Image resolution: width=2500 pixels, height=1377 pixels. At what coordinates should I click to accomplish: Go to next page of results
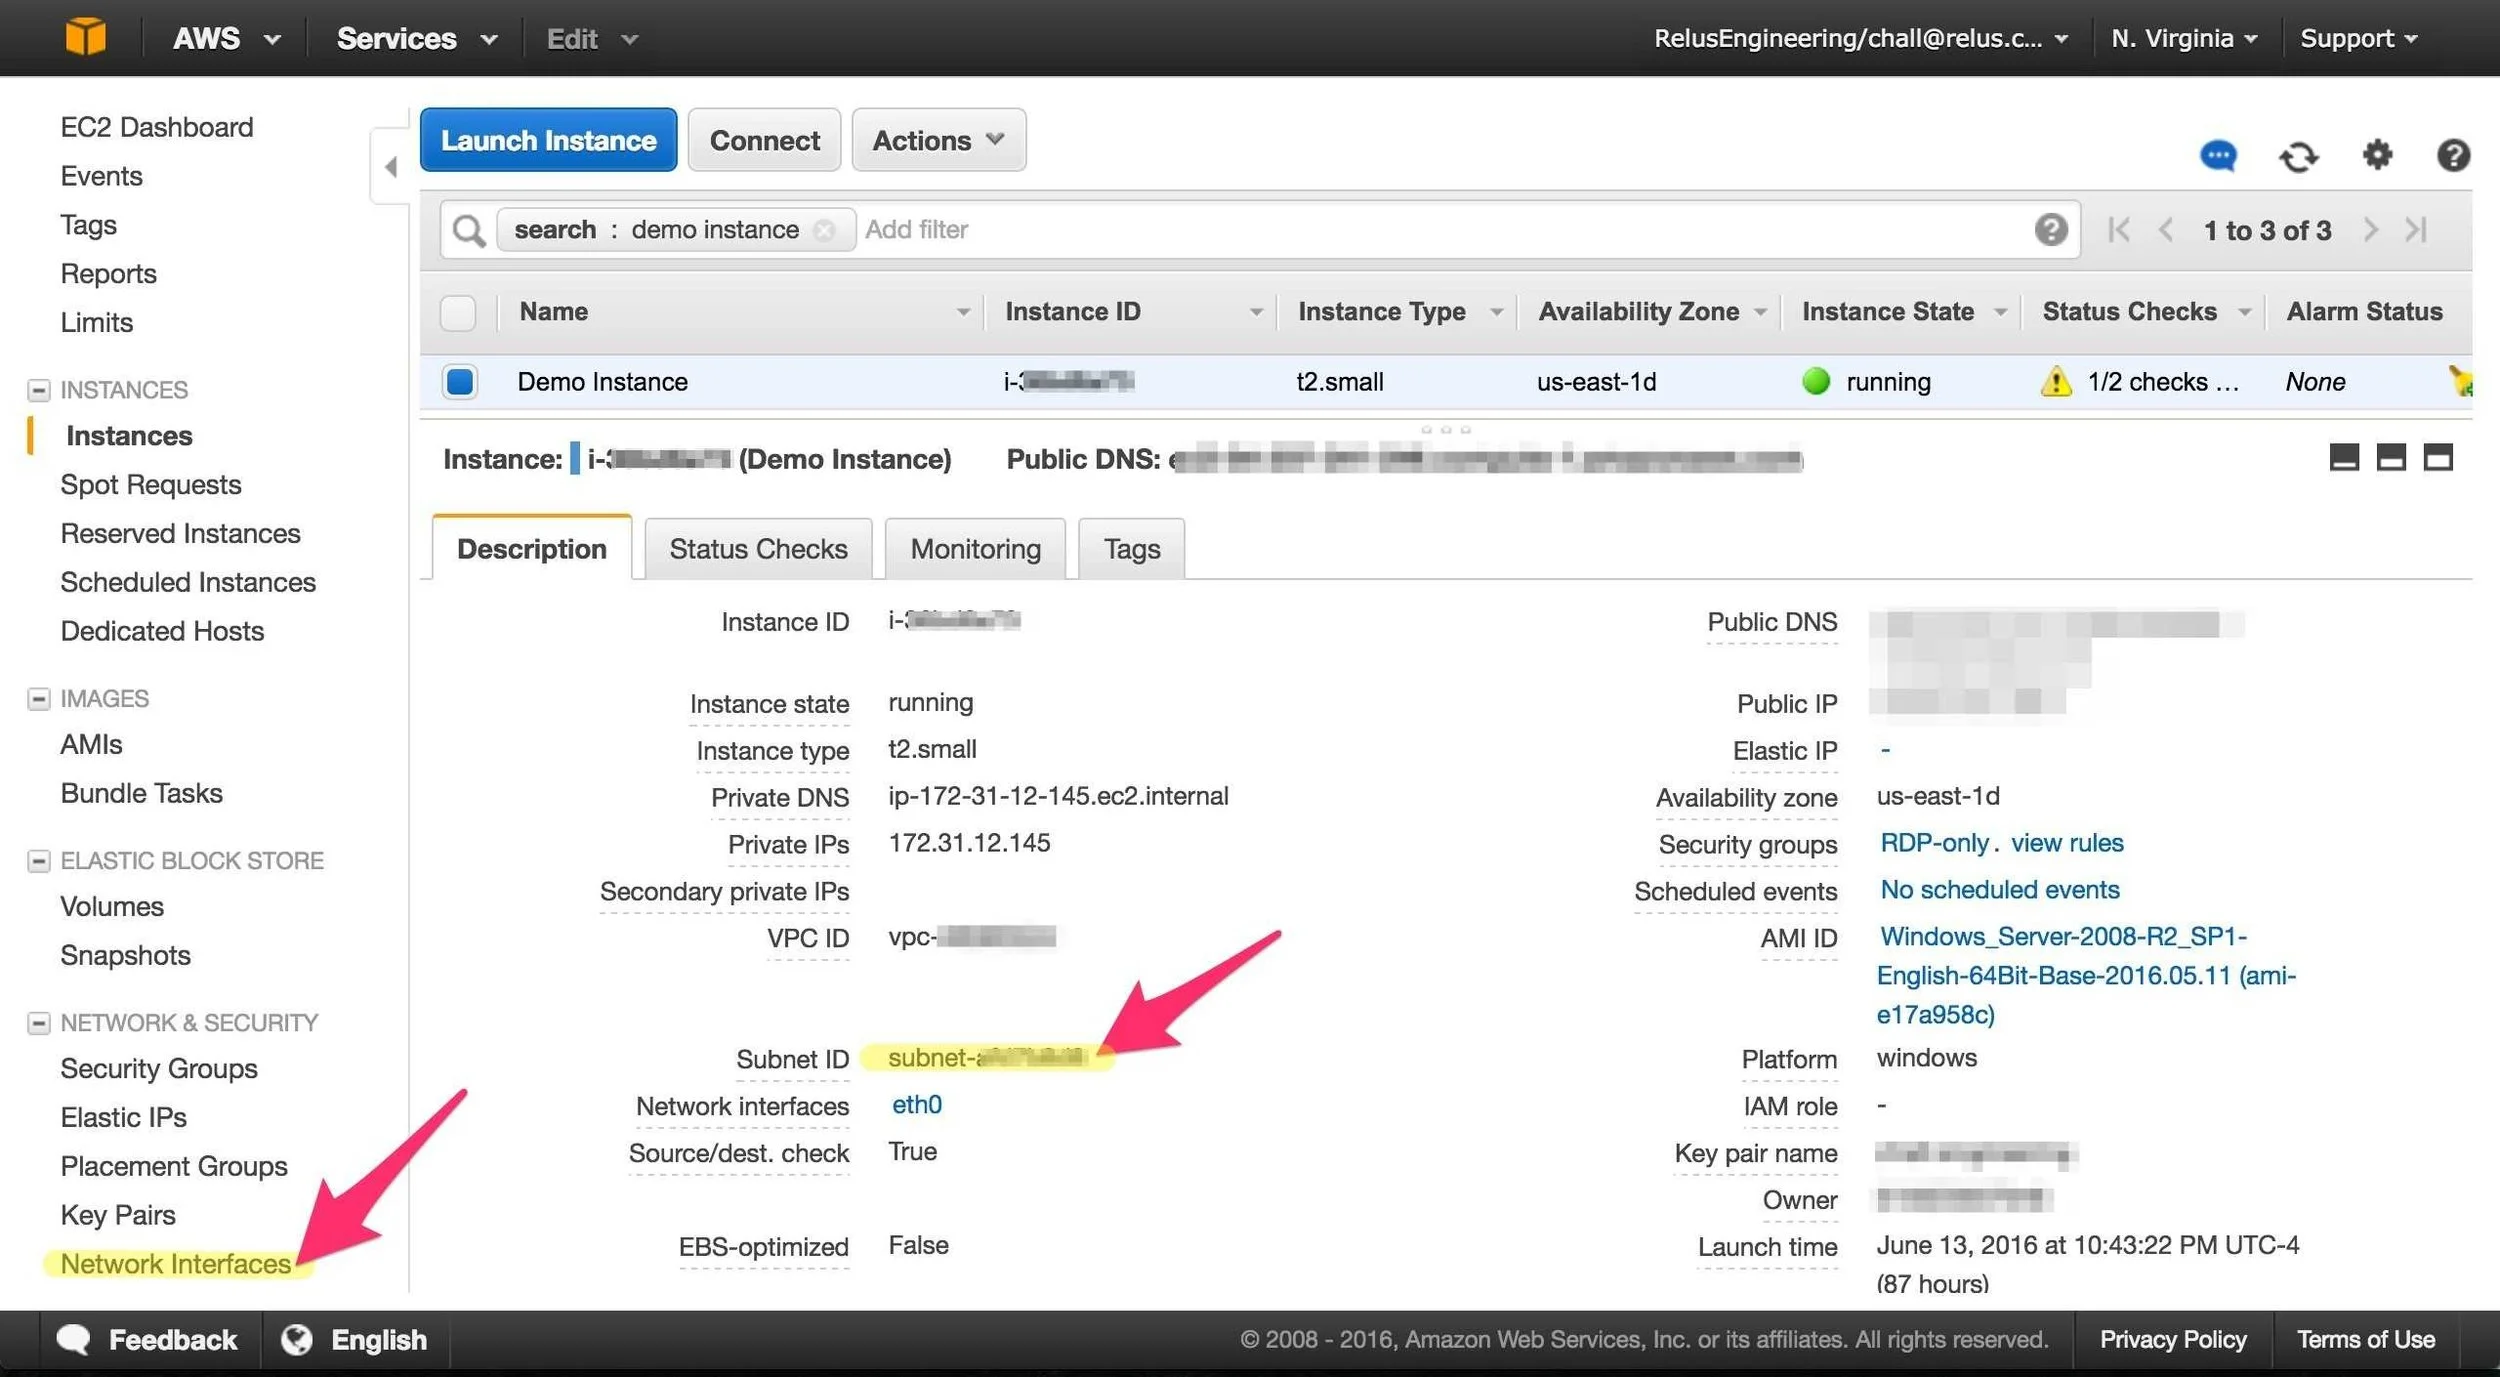tap(2370, 230)
